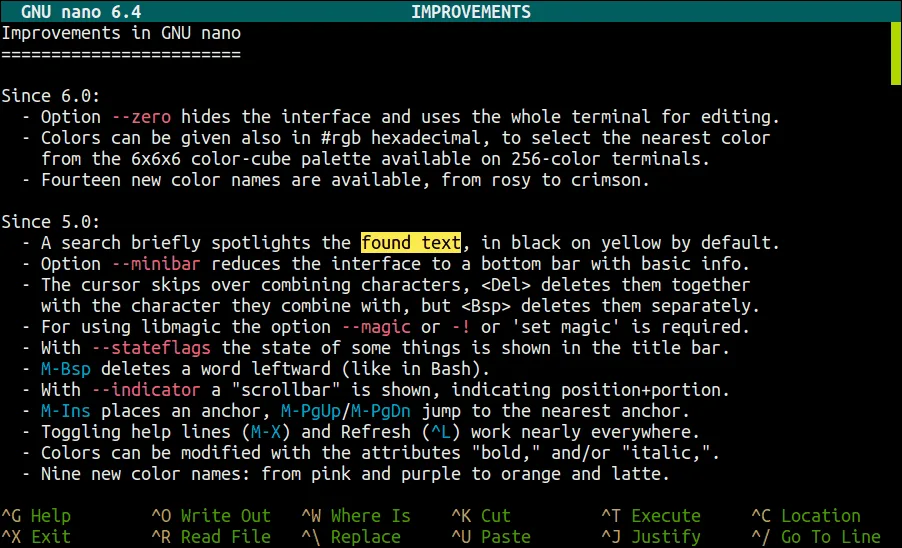Viewport: 902px width, 548px height.
Task: Select the ^R Read File shortcut
Action: (x=211, y=536)
